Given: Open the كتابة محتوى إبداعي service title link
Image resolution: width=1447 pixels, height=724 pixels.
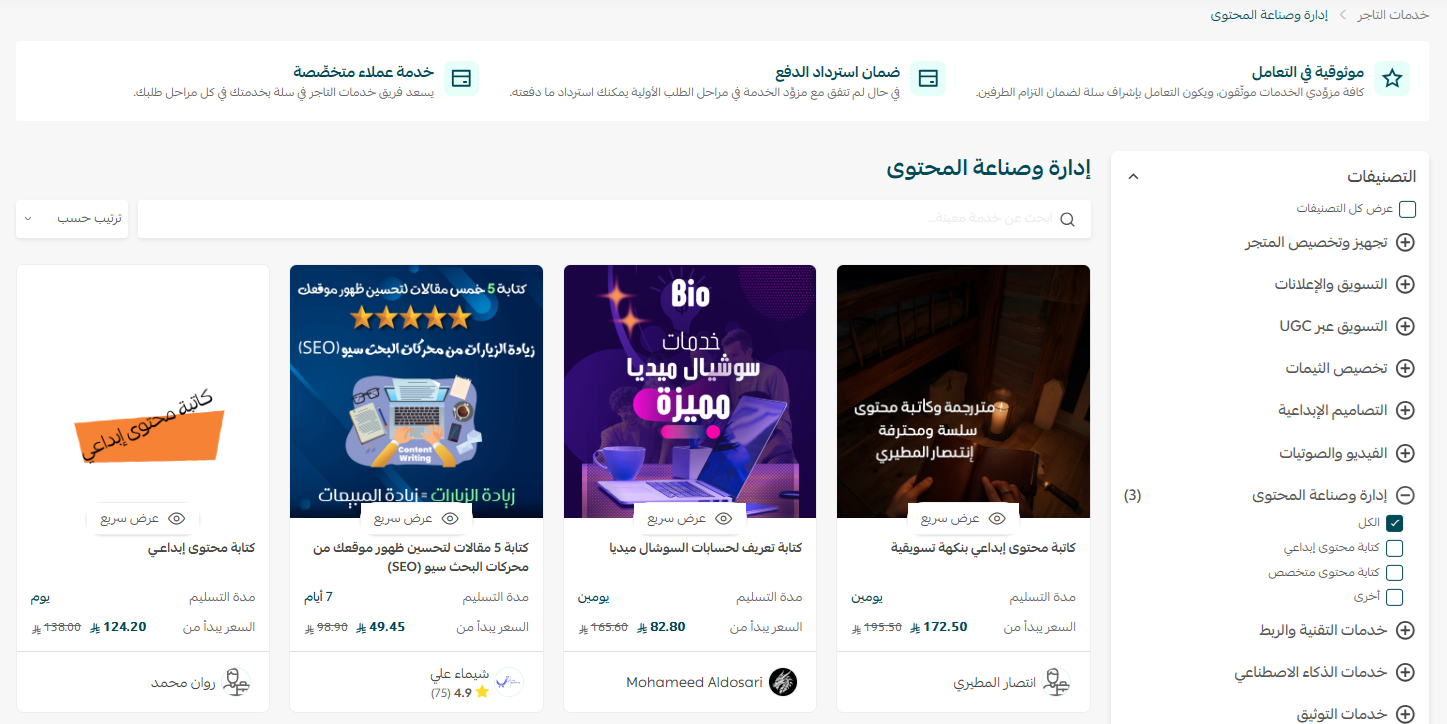Looking at the screenshot, I should [x=202, y=548].
